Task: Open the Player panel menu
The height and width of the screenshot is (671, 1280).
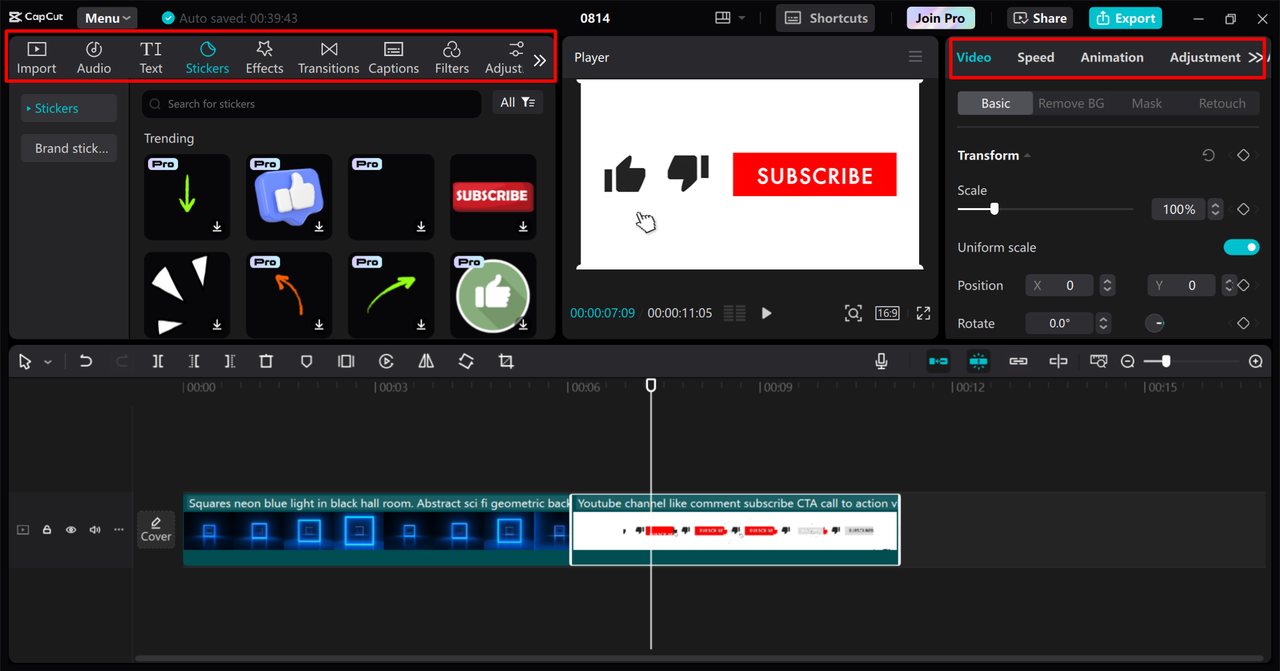Action: [x=915, y=57]
